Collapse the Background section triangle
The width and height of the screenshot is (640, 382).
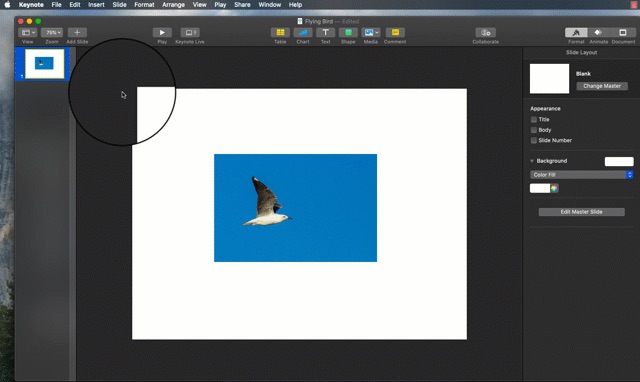[532, 161]
